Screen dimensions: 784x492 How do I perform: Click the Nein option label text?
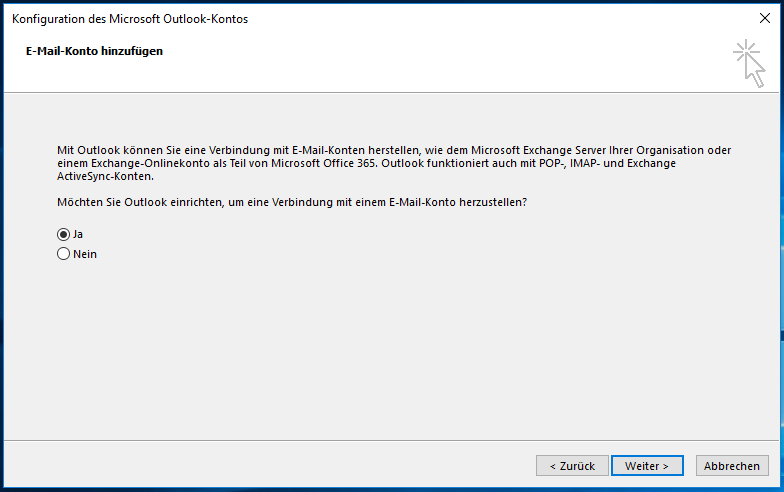(85, 254)
